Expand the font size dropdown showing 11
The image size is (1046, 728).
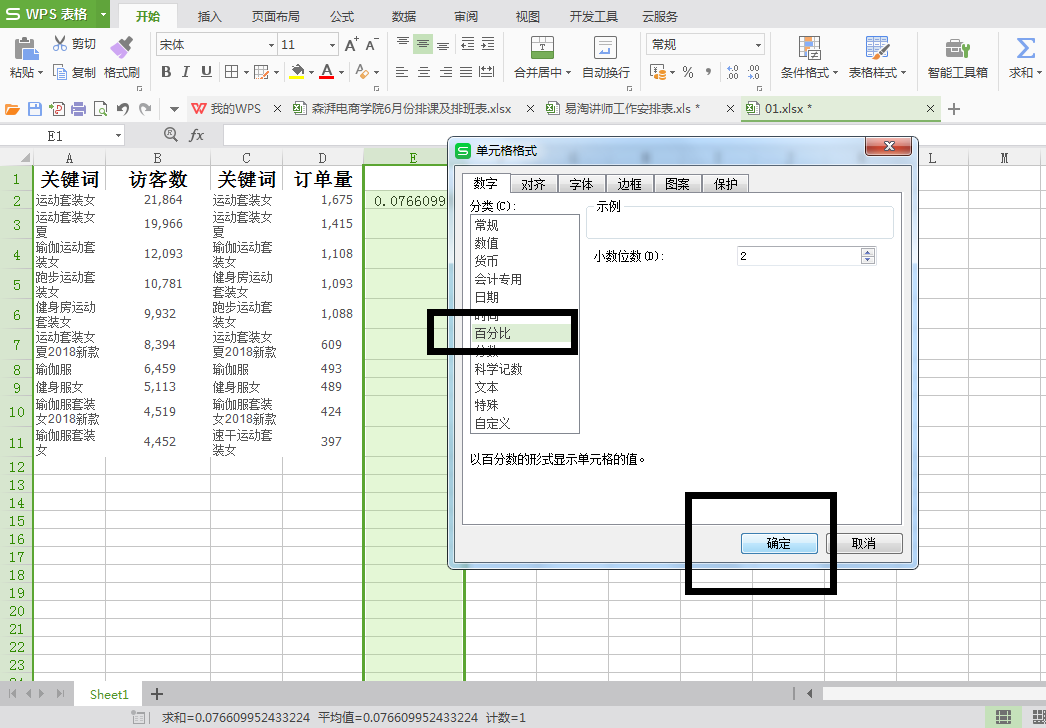[332, 45]
